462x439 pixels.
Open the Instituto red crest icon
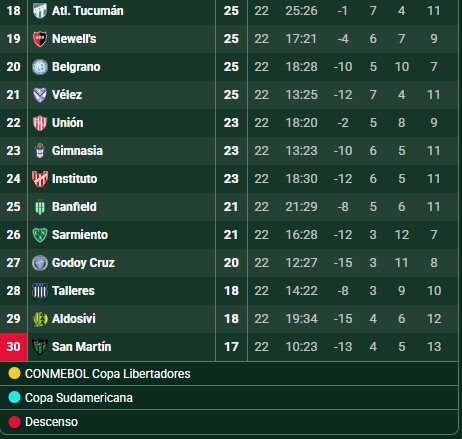pyautogui.click(x=40, y=179)
